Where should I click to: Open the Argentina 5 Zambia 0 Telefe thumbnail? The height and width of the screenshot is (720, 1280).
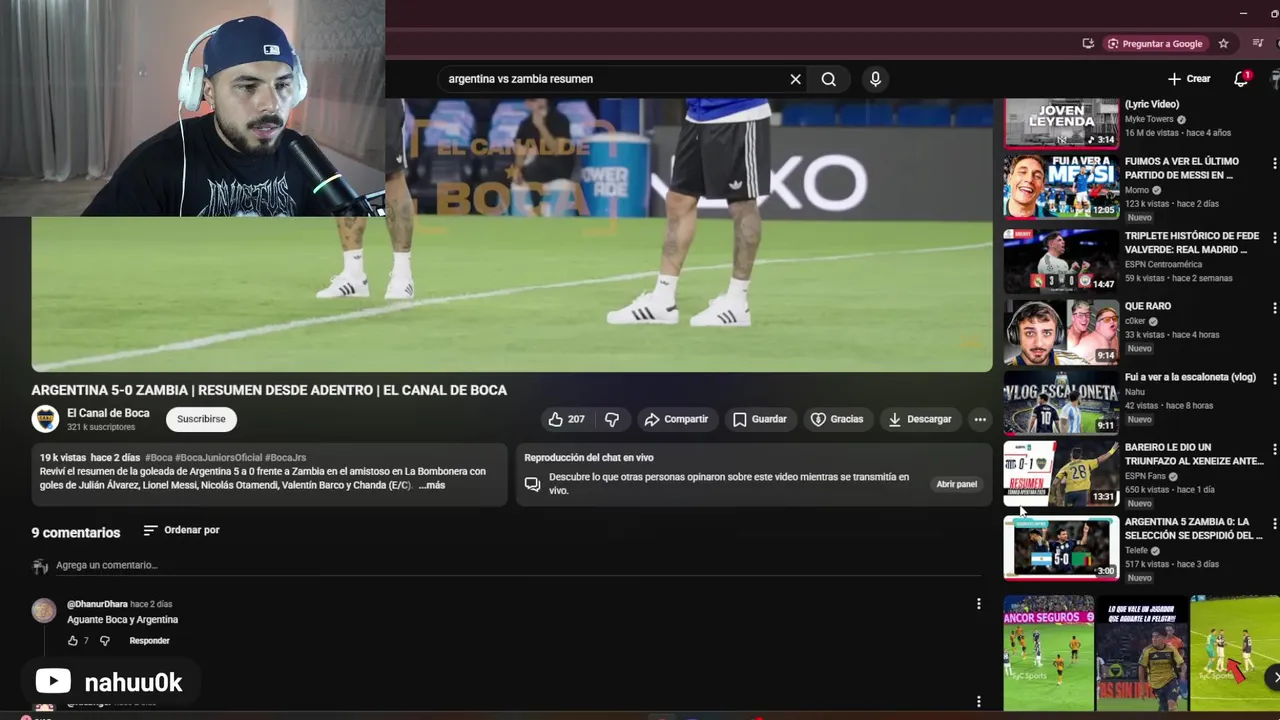(x=1061, y=548)
